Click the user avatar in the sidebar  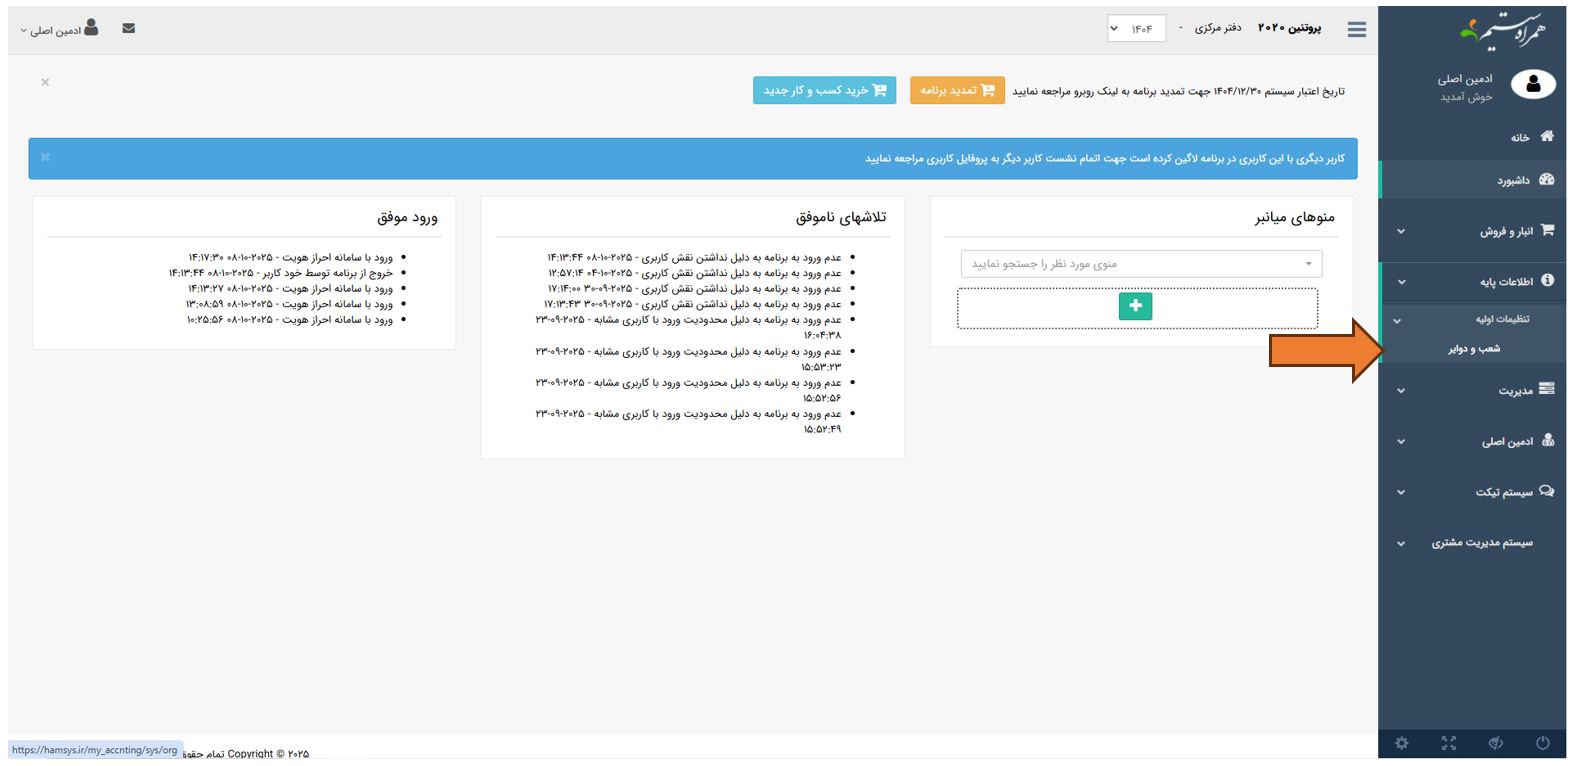(x=1532, y=86)
